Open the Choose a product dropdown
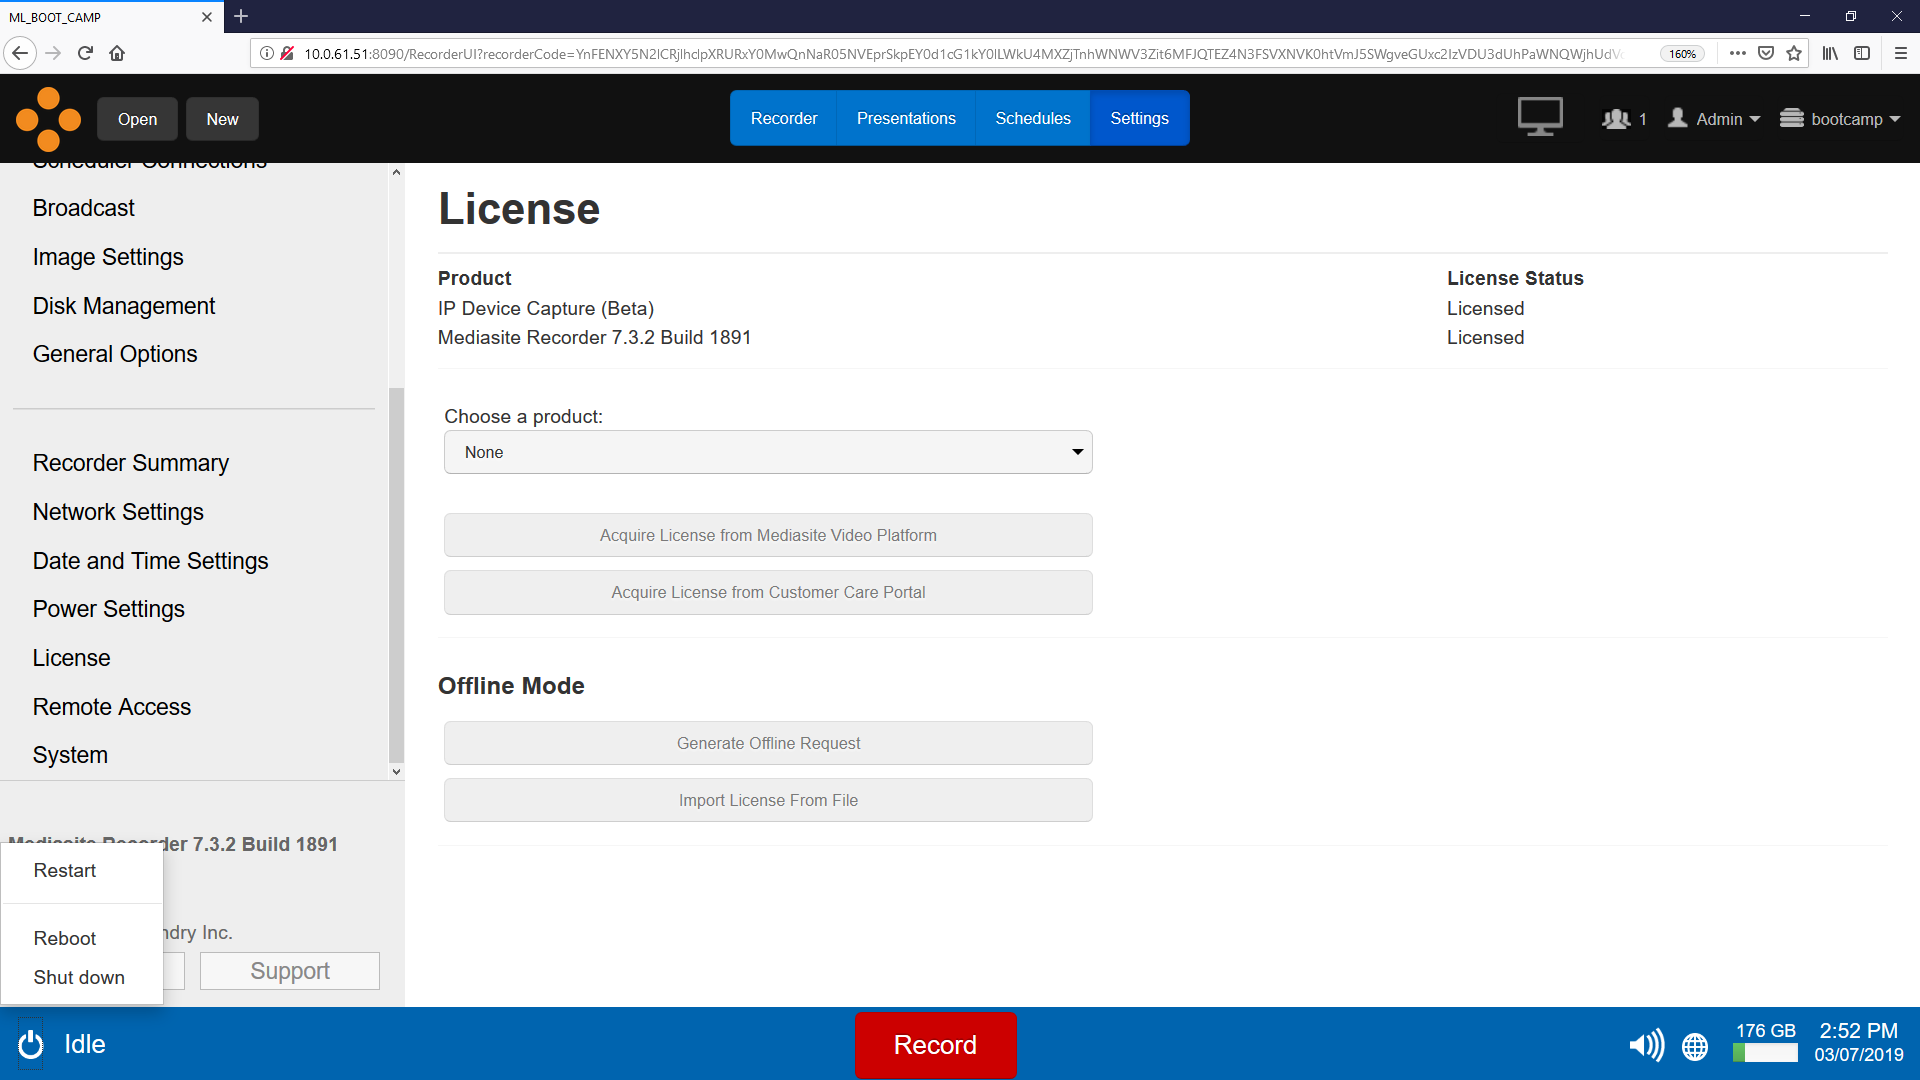1920x1080 pixels. point(768,452)
